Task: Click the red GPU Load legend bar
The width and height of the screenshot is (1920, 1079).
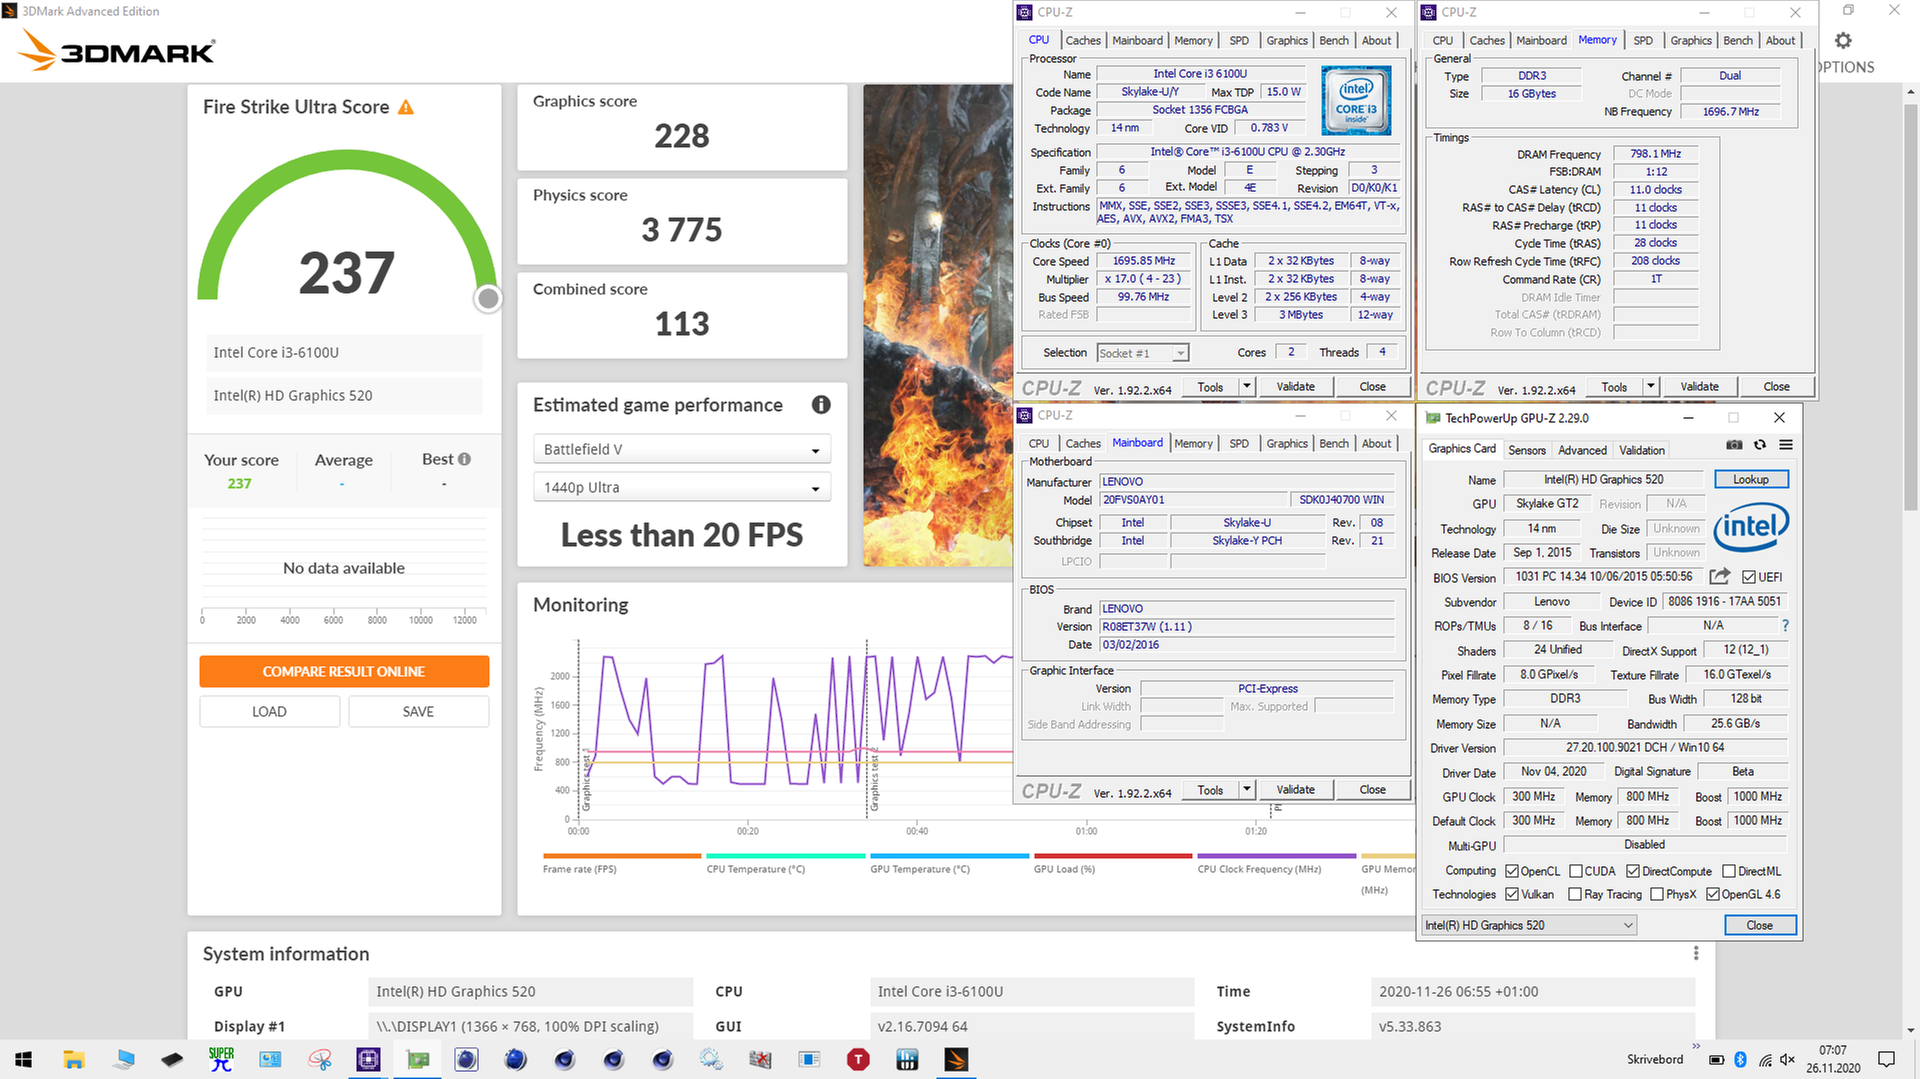Action: pyautogui.click(x=1113, y=856)
